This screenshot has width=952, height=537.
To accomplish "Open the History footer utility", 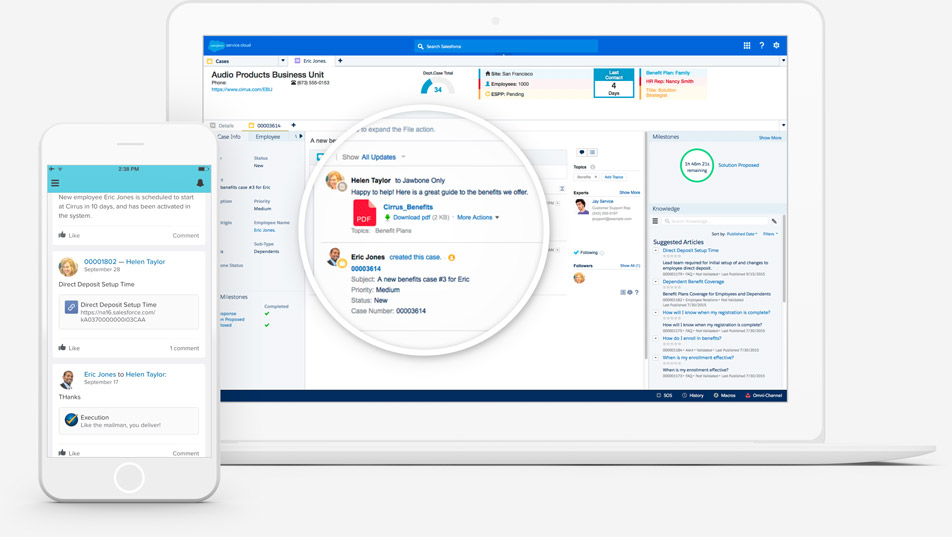I will point(693,395).
